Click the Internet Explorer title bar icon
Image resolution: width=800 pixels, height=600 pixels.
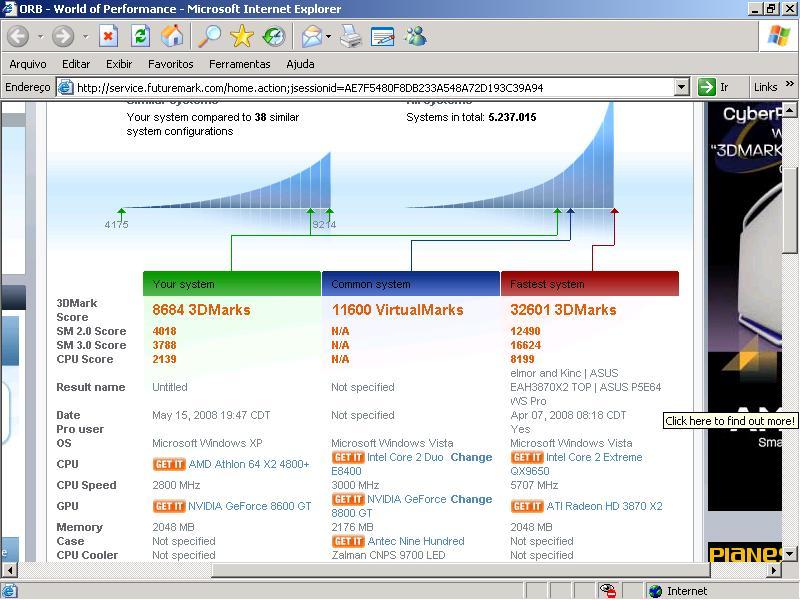[x=10, y=9]
